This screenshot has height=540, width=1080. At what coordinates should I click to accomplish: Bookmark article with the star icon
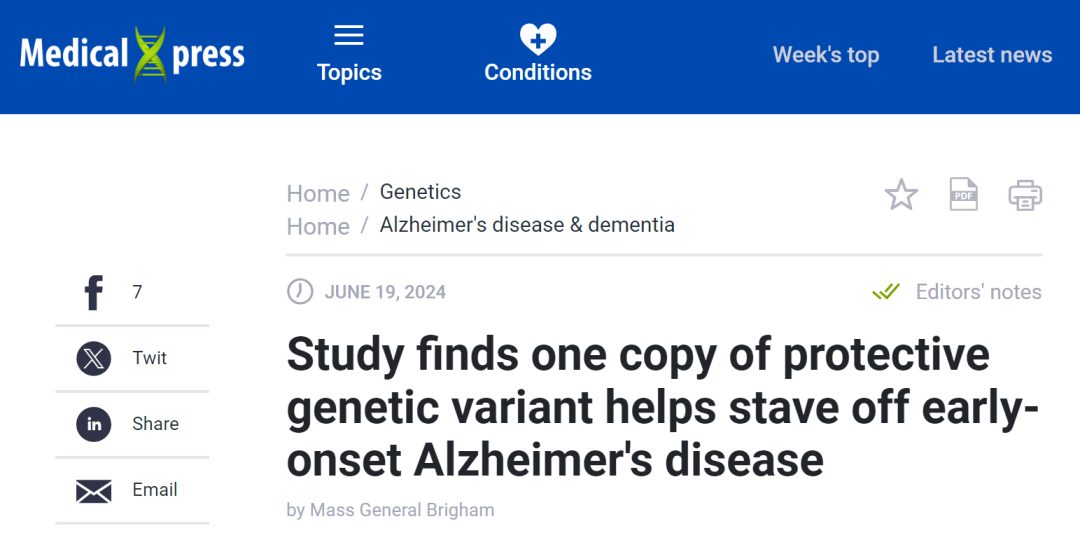pos(901,195)
